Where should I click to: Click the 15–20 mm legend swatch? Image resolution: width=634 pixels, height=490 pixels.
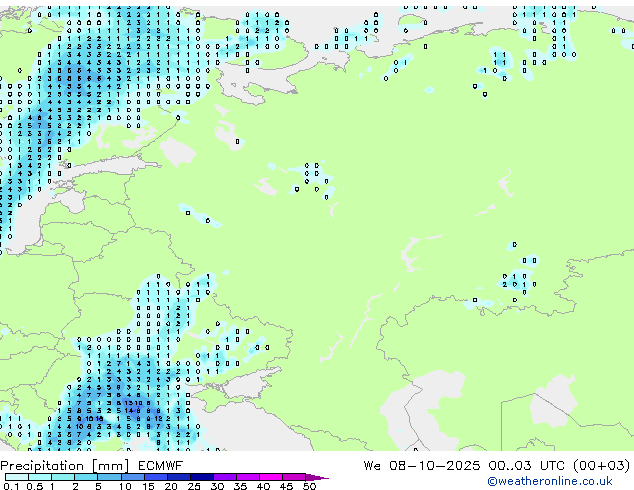155,477
